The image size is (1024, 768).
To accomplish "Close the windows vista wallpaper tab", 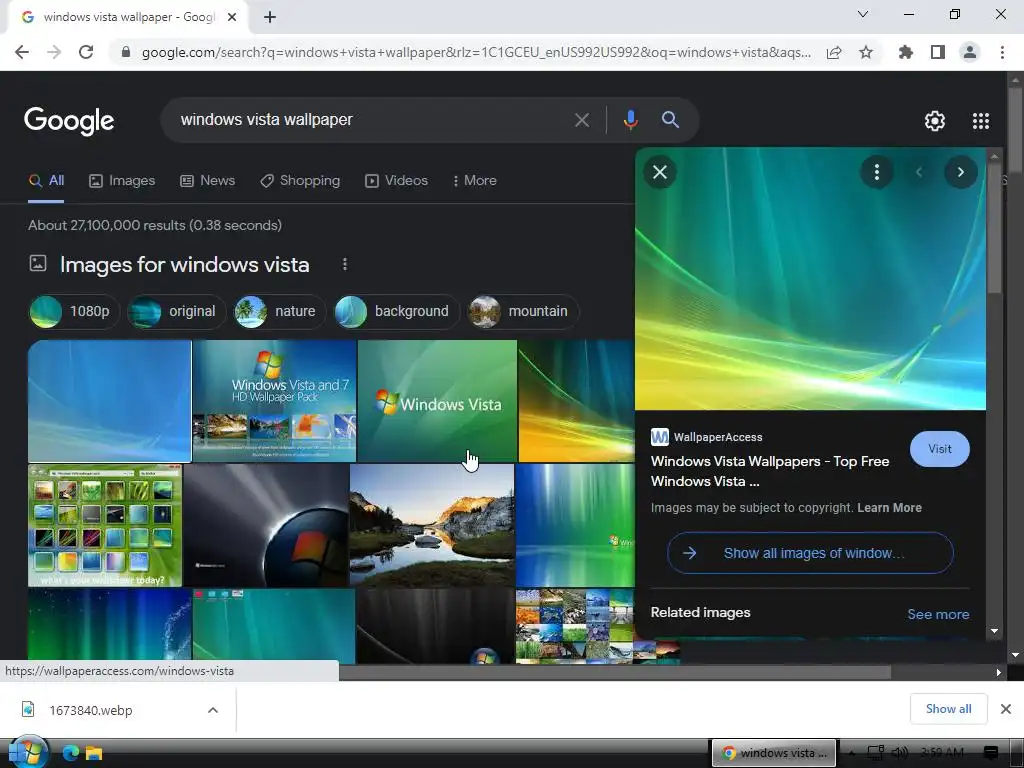I will (232, 18).
